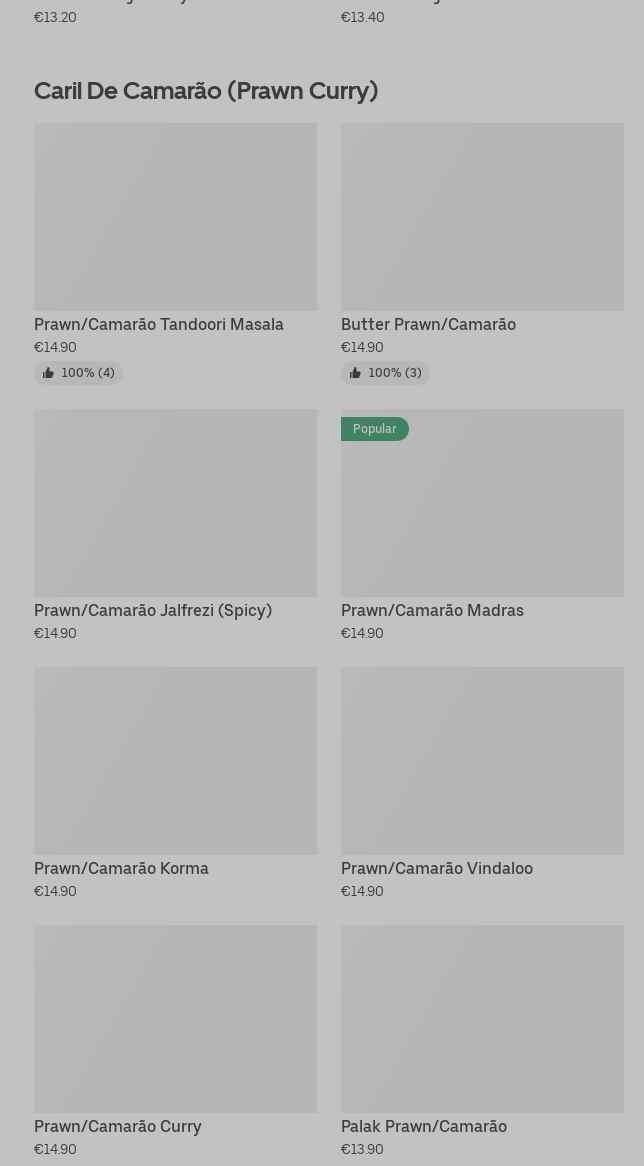Open Prawn/Camarão Korma image
This screenshot has height=1166, width=644.
pyautogui.click(x=176, y=761)
